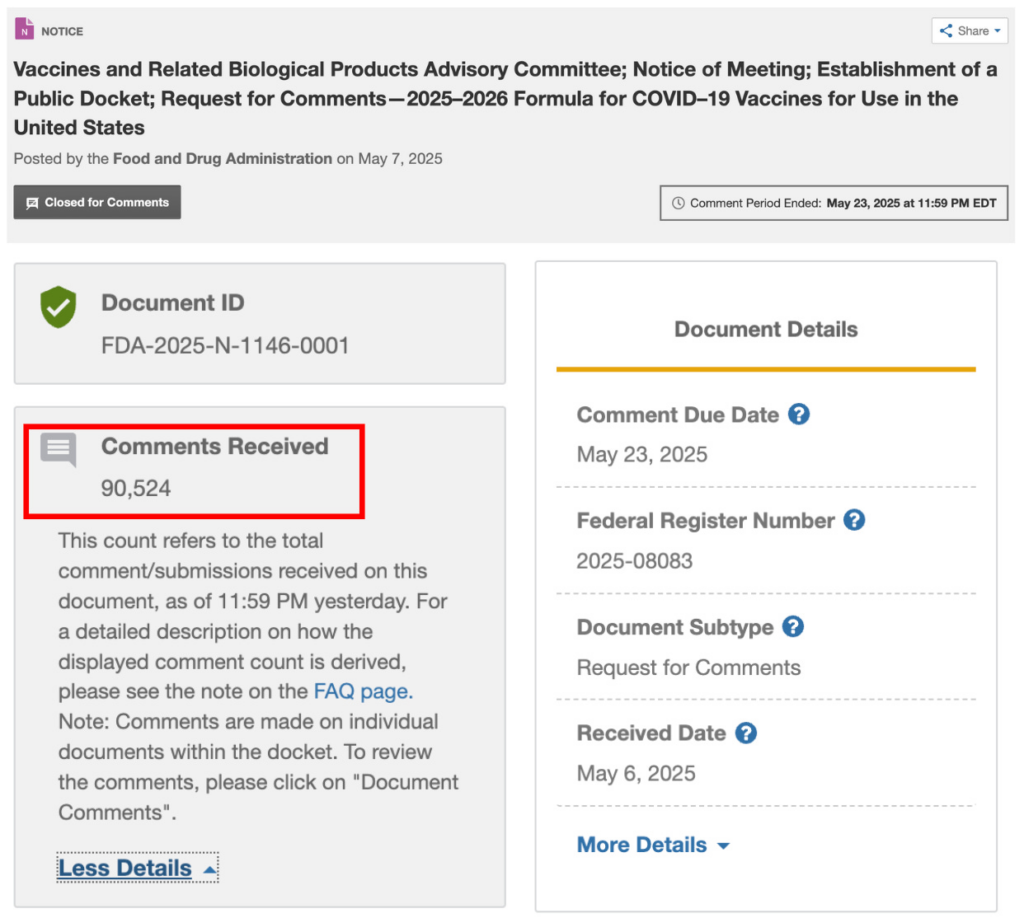This screenshot has width=1024, height=918.
Task: Show help for Received Date
Action: [x=745, y=733]
